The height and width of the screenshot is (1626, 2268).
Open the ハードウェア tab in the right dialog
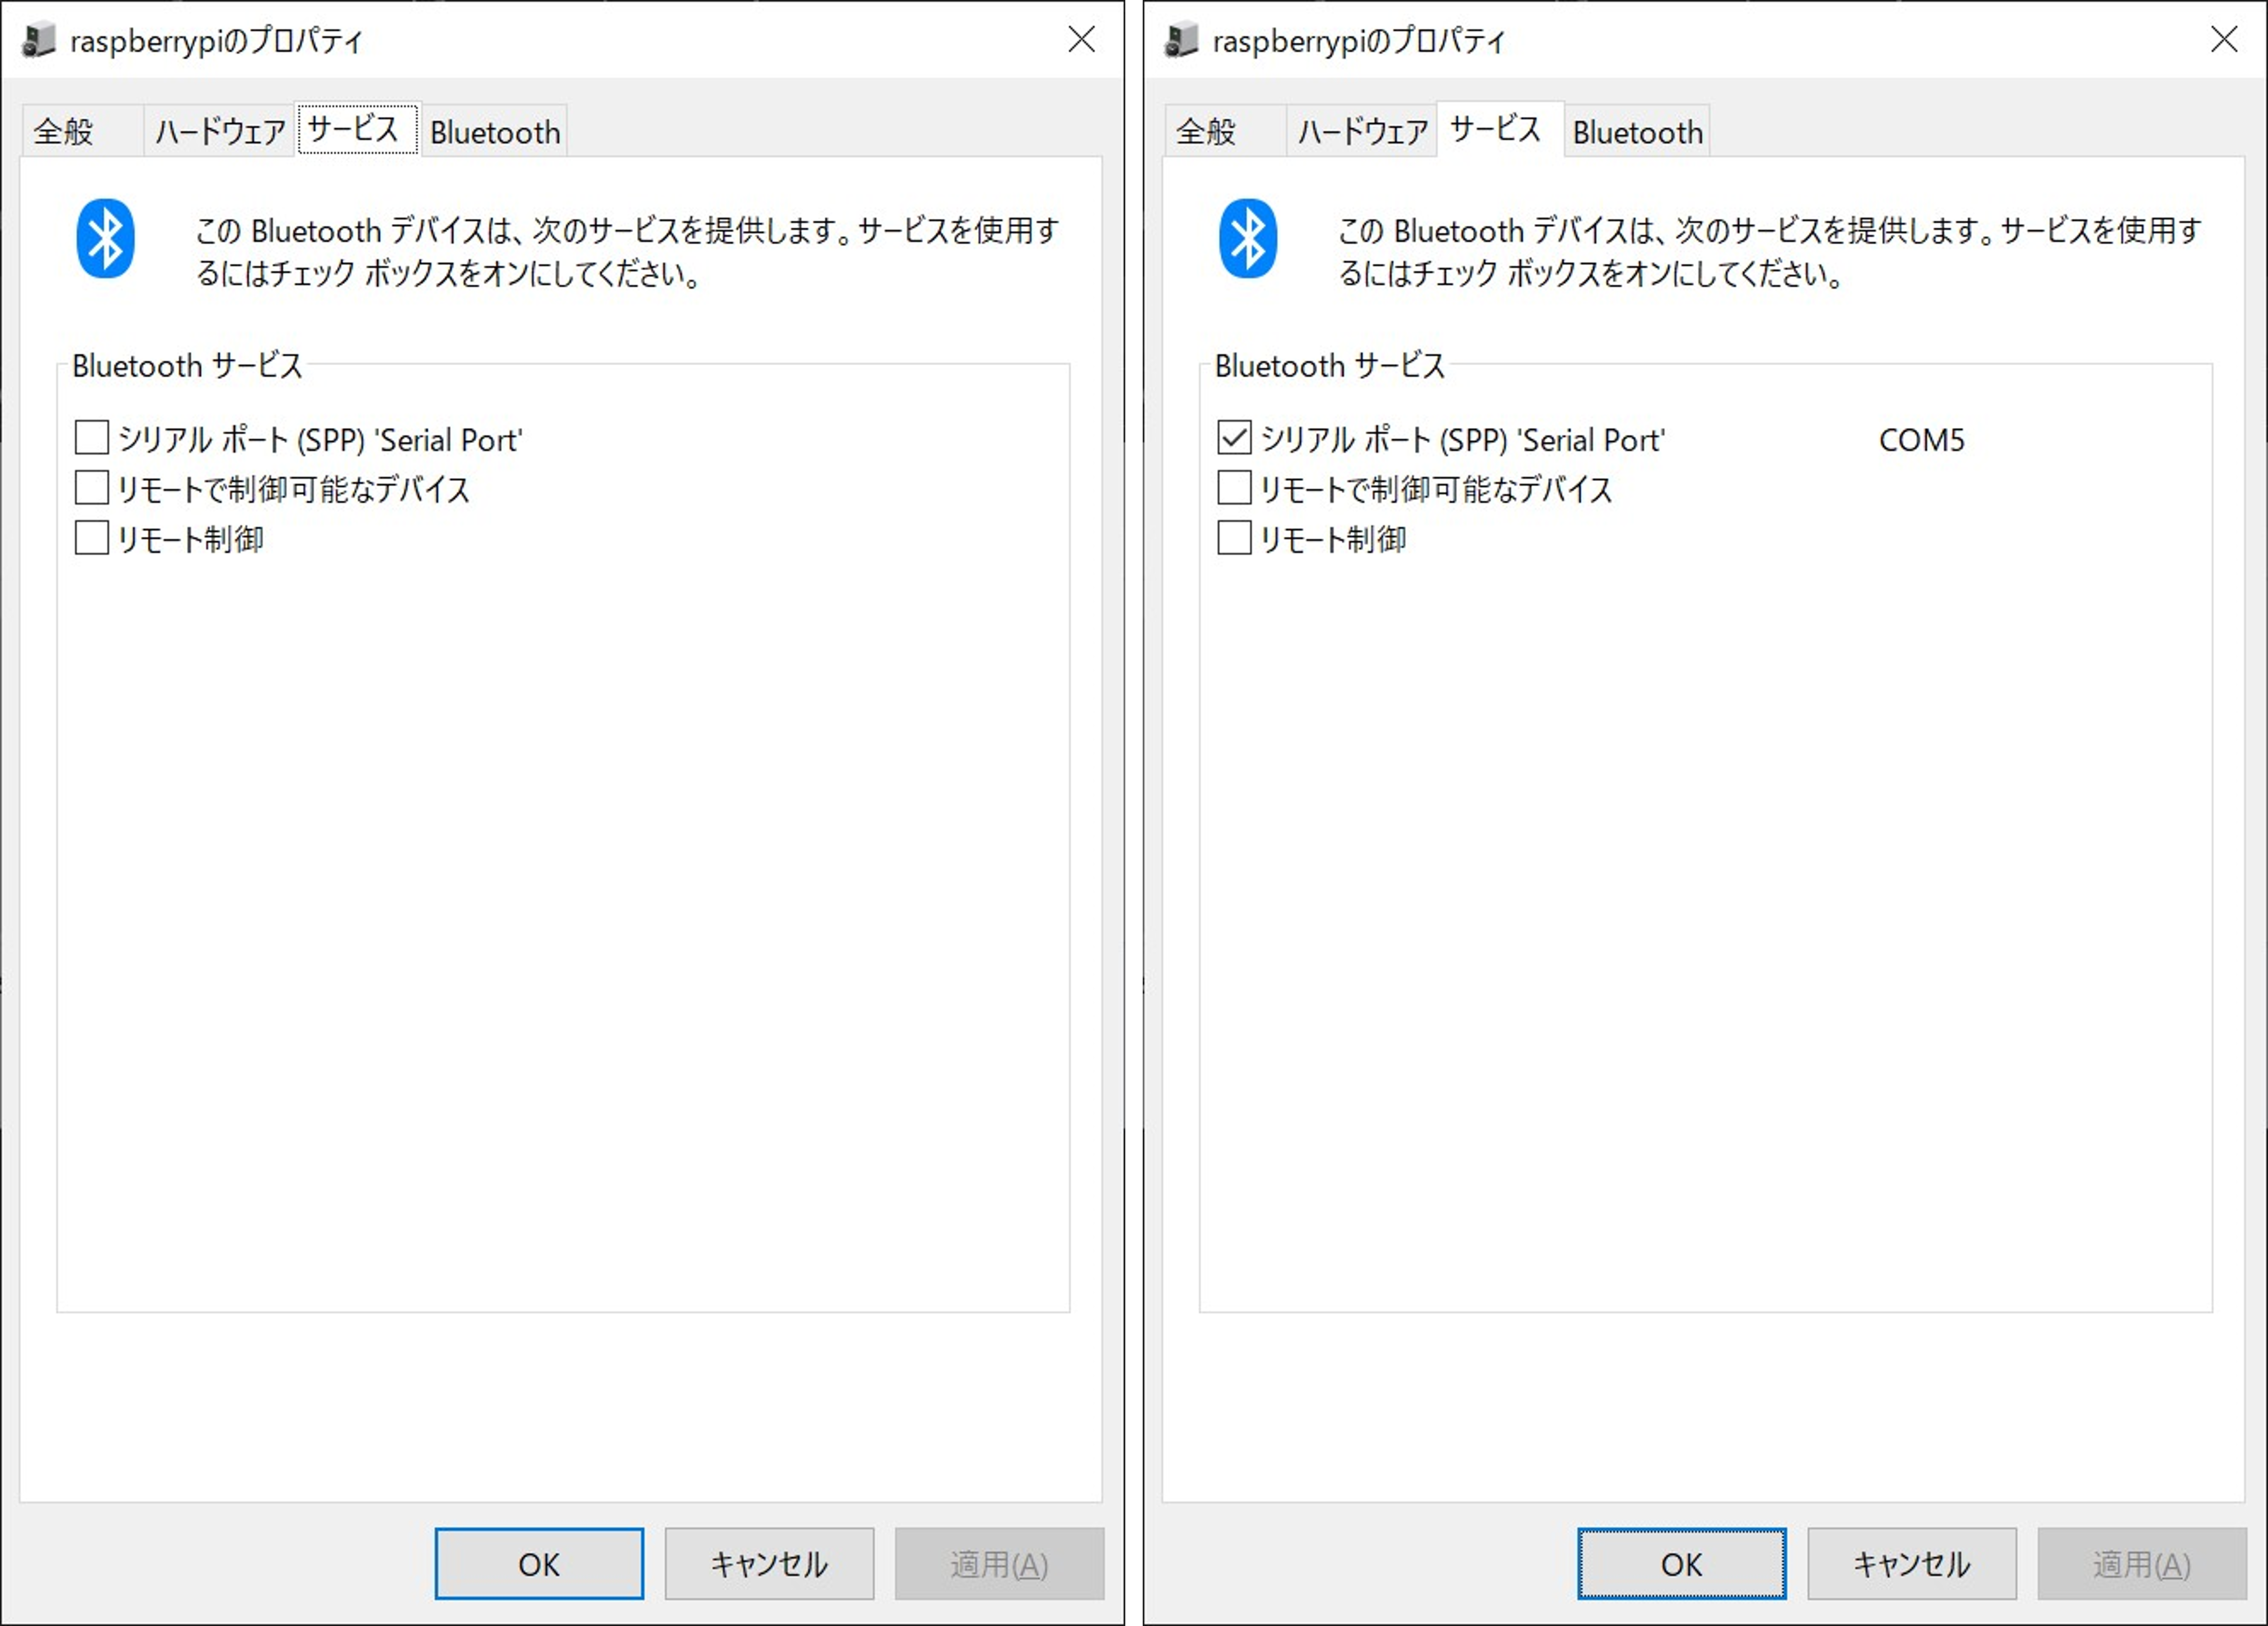pos(1362,132)
